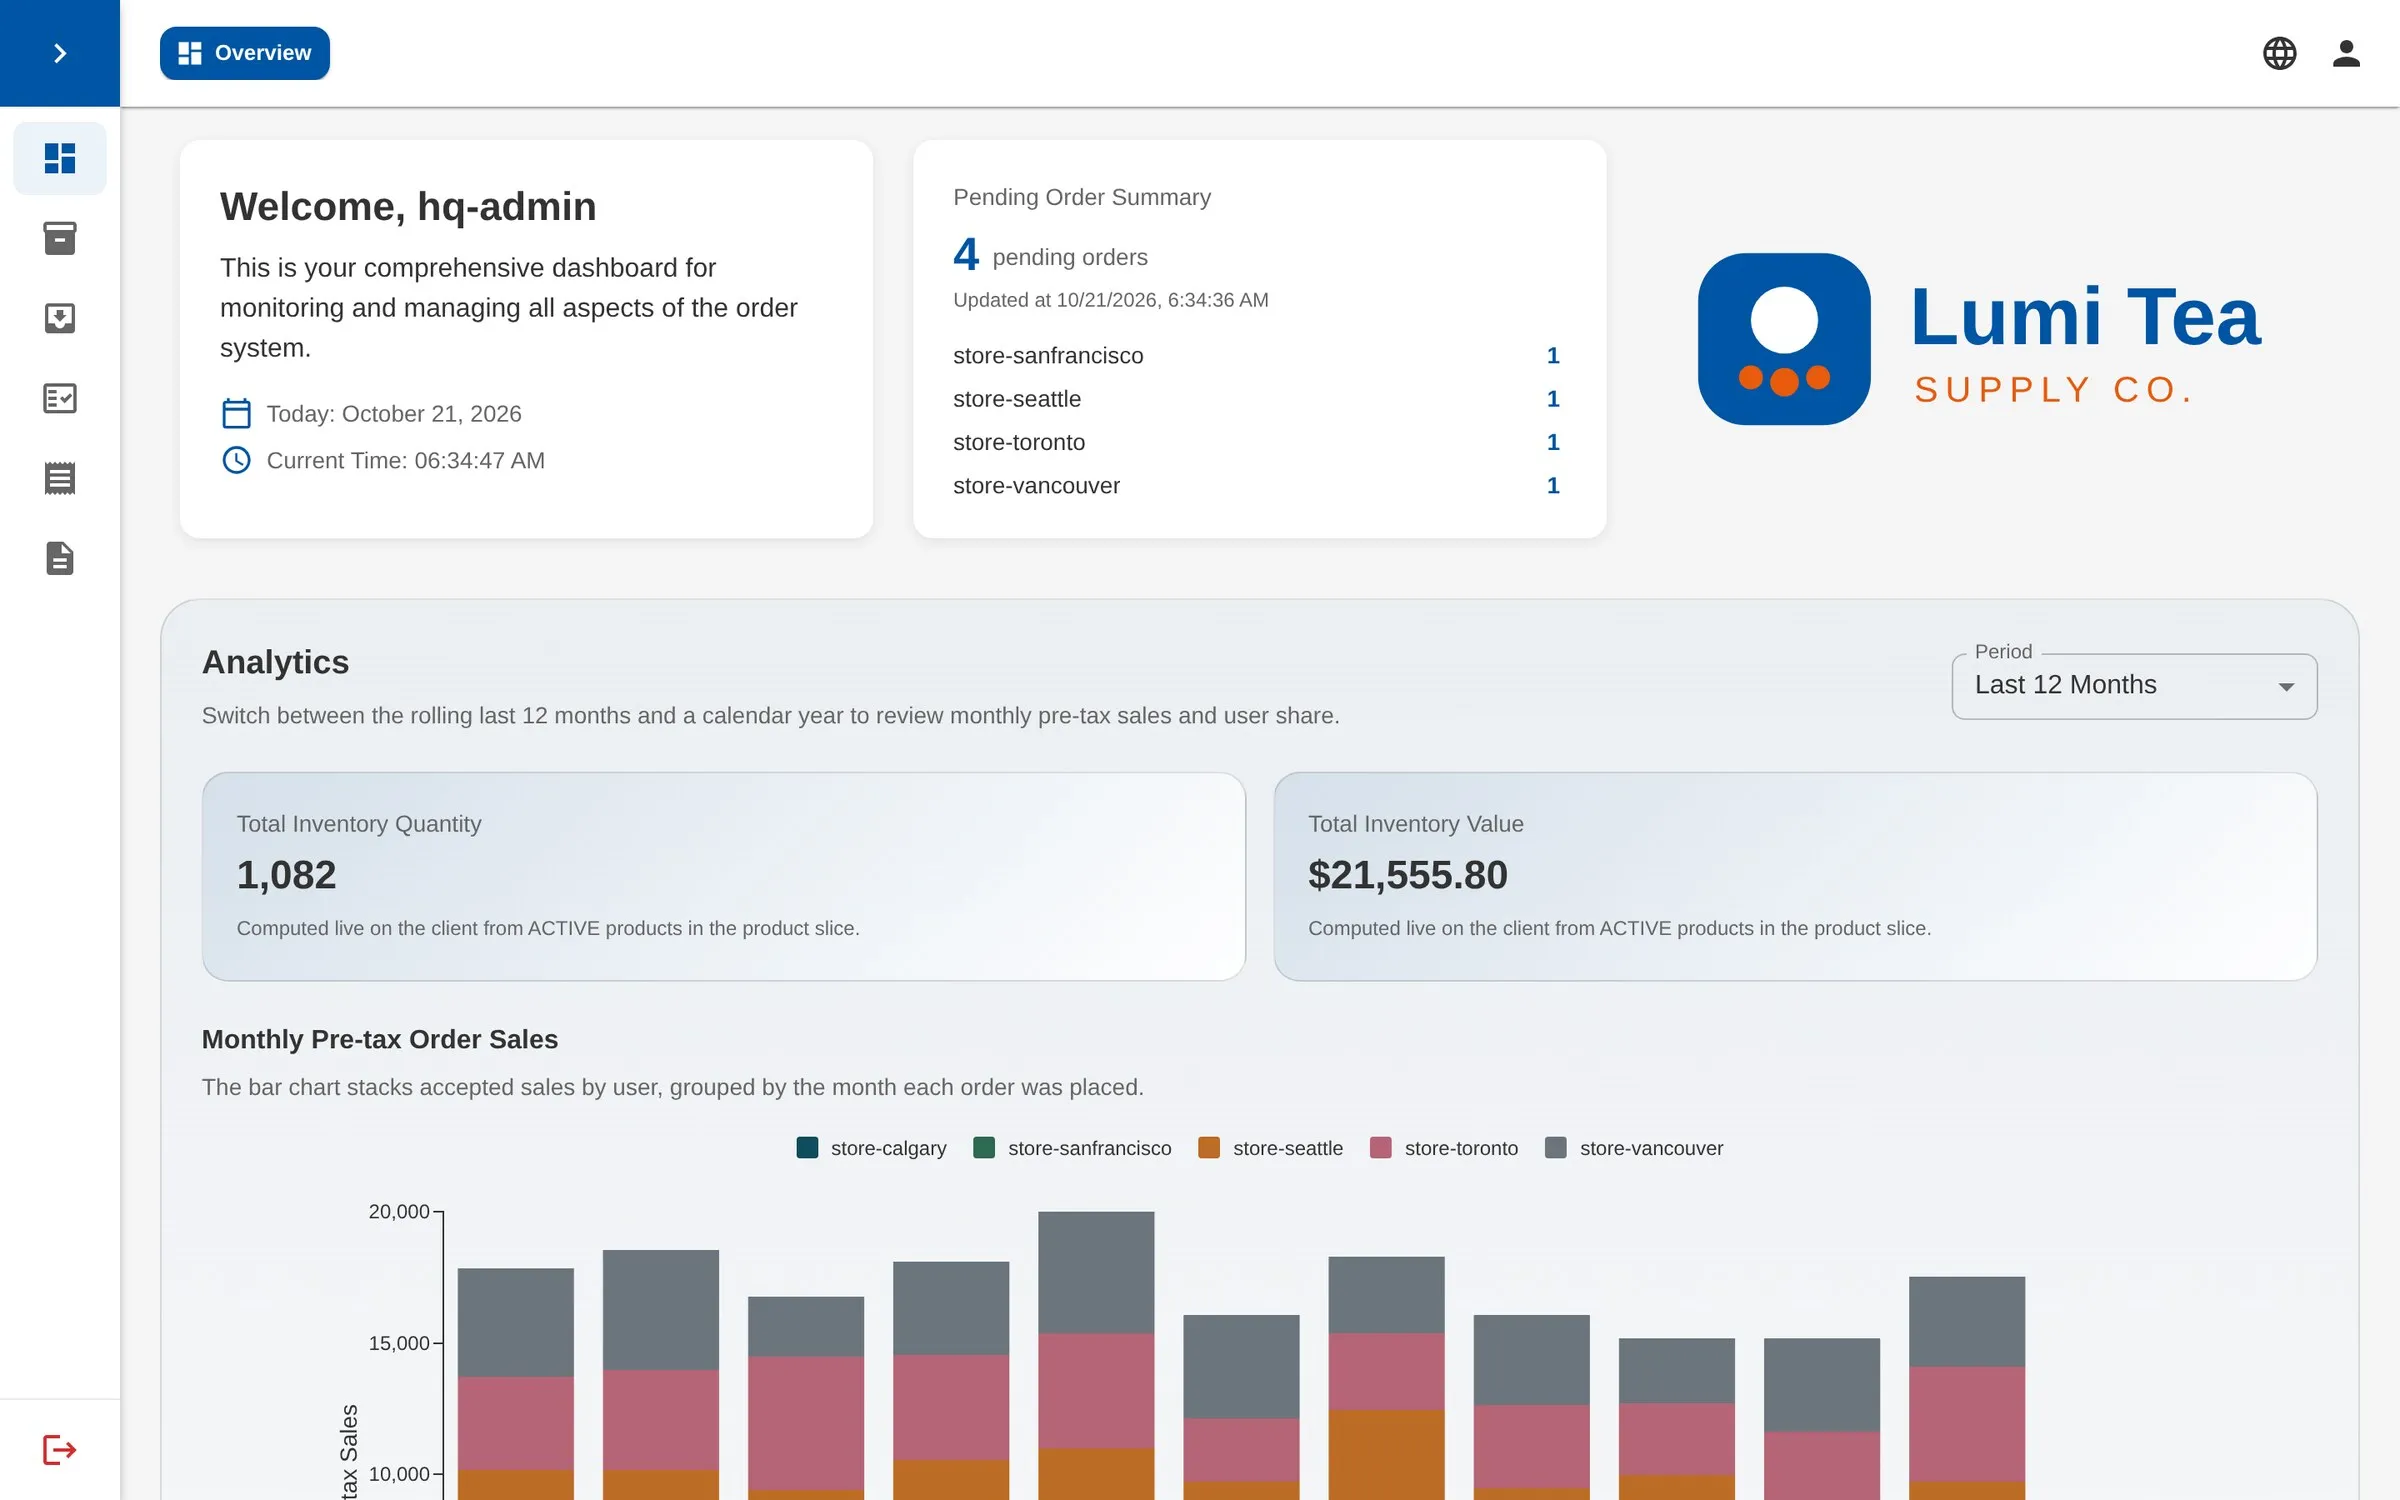2400x1500 pixels.
Task: Toggle store-calgary legend swatch
Action: pos(807,1147)
